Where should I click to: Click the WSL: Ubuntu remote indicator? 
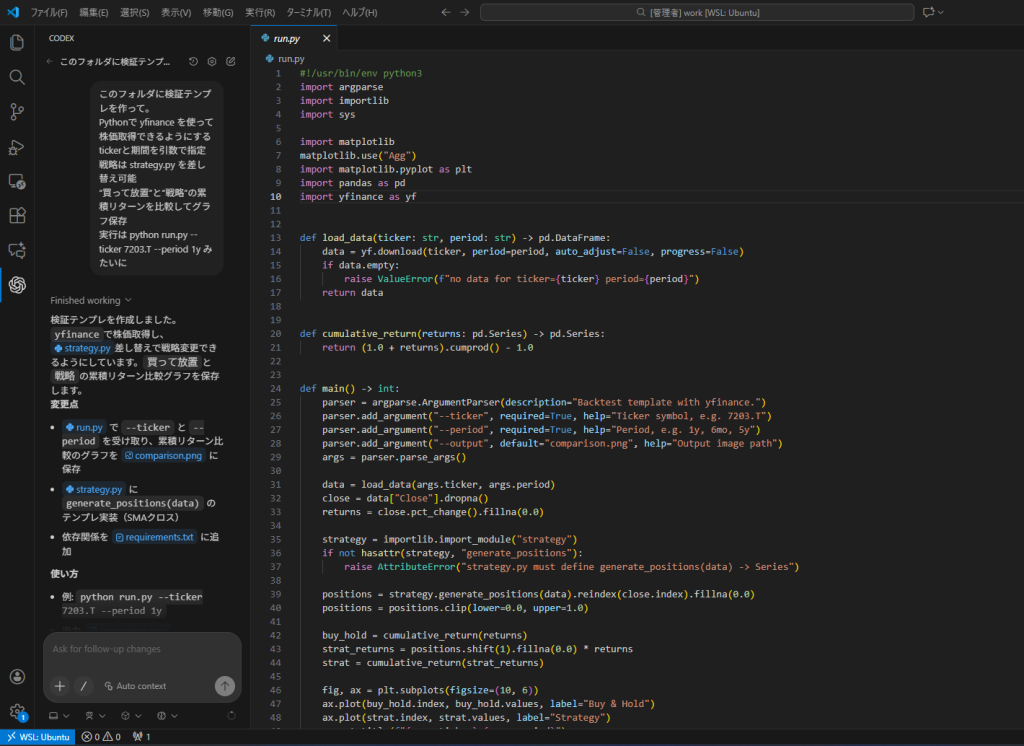[x=37, y=737]
